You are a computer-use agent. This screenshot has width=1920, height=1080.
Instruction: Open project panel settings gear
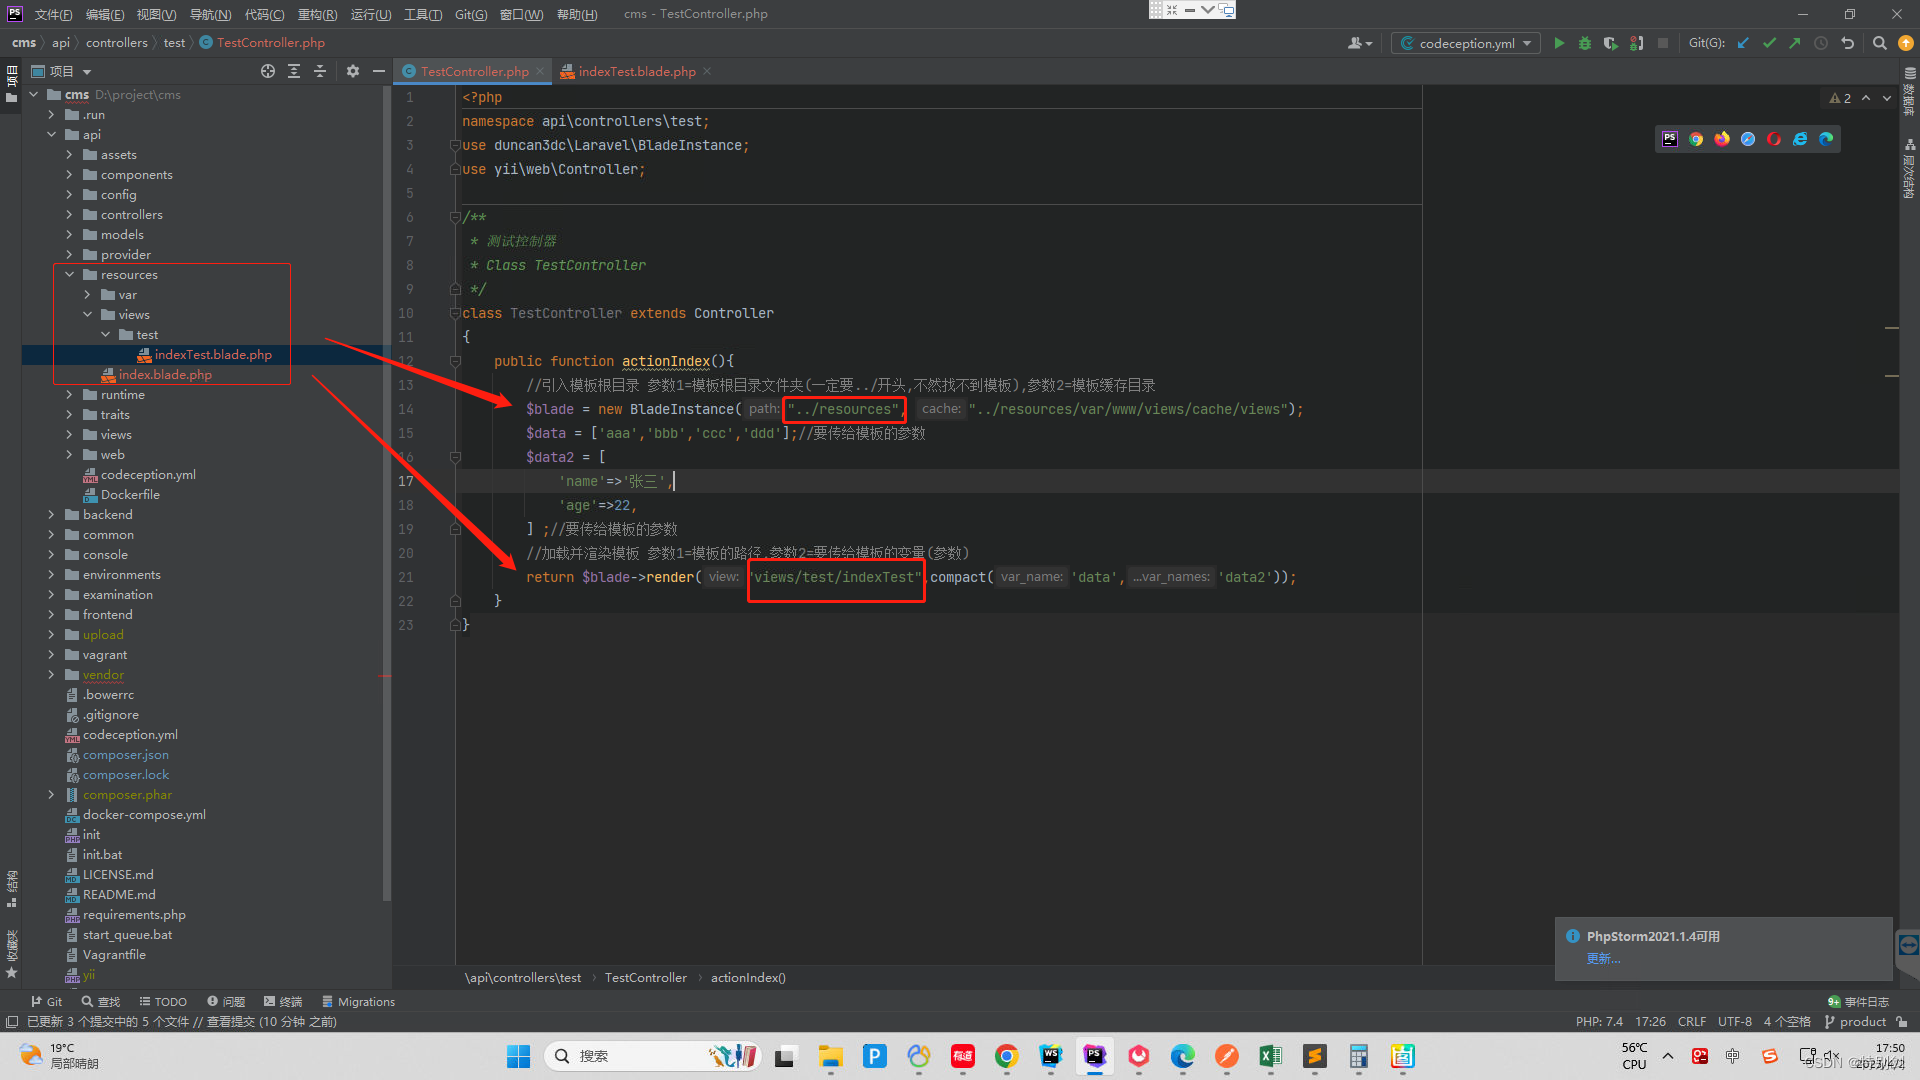[353, 71]
